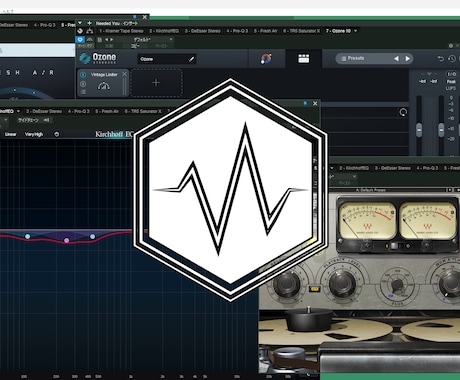Screen dimensions: 460x380
Task: Toggle the pin on the Kirchhoff EQ window
Action: tap(305, 103)
